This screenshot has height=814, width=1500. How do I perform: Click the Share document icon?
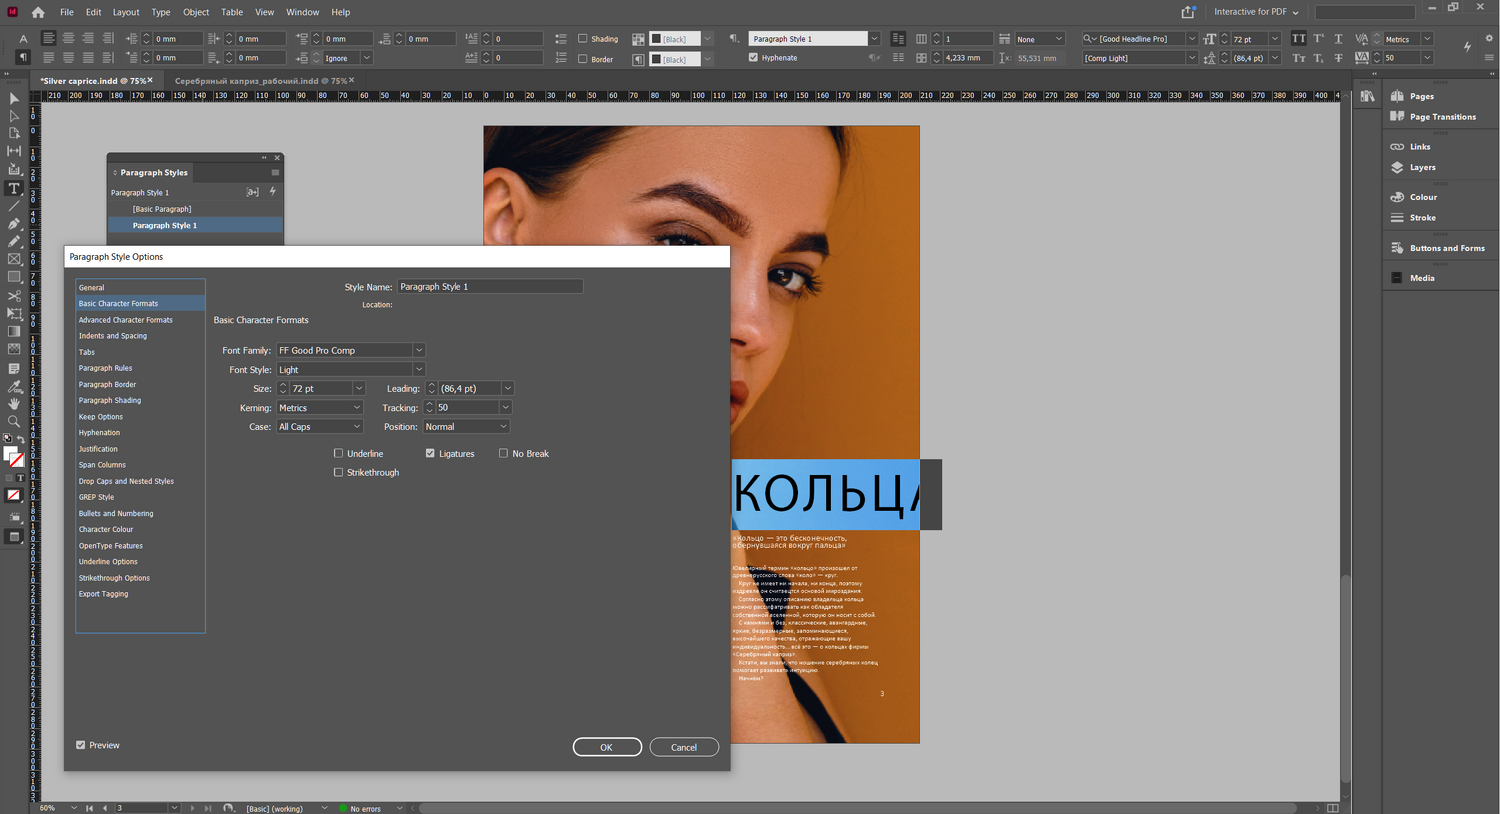pyautogui.click(x=1188, y=12)
